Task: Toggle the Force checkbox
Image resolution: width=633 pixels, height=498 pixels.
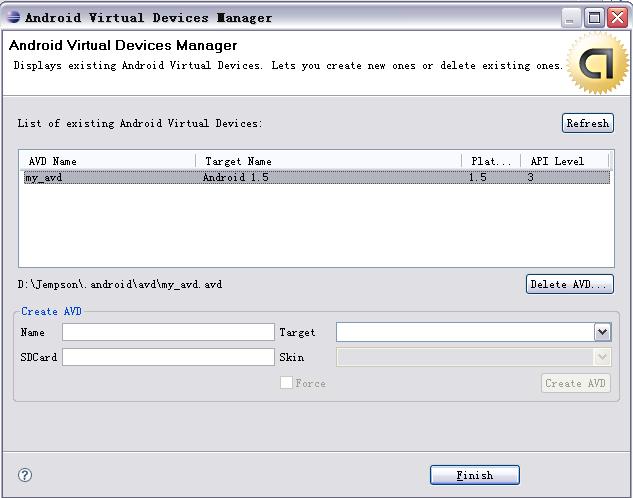Action: (286, 383)
